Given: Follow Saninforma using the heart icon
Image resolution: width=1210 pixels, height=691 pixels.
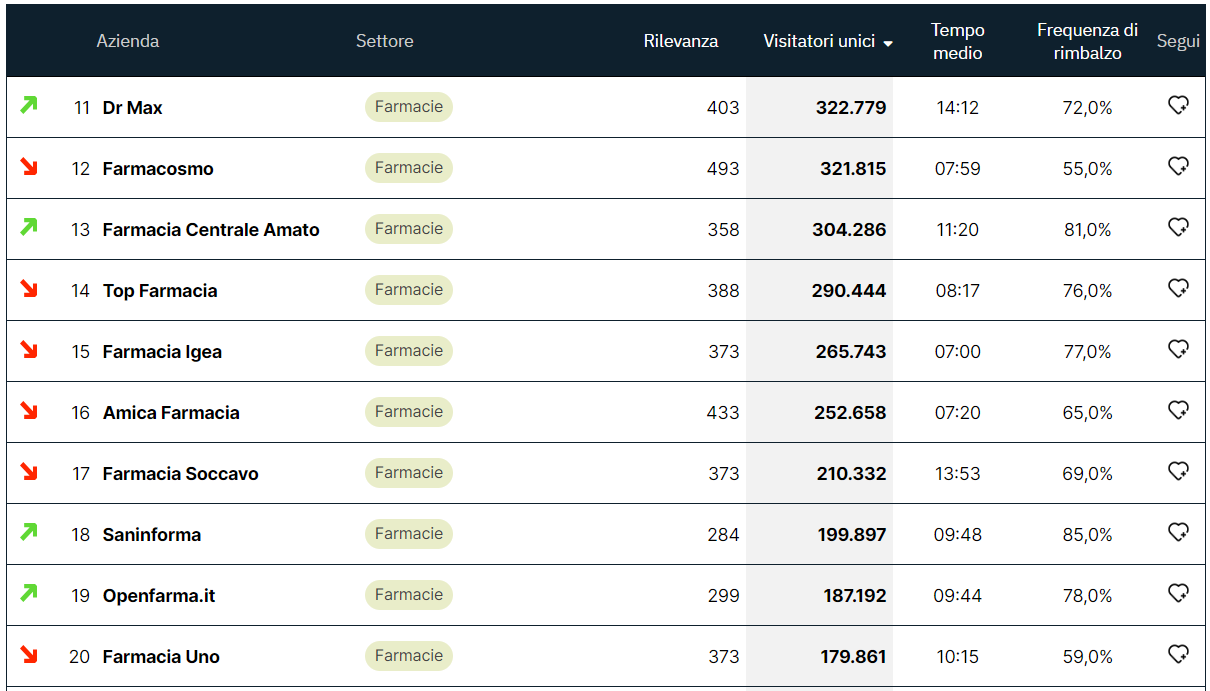Looking at the screenshot, I should 1178,532.
